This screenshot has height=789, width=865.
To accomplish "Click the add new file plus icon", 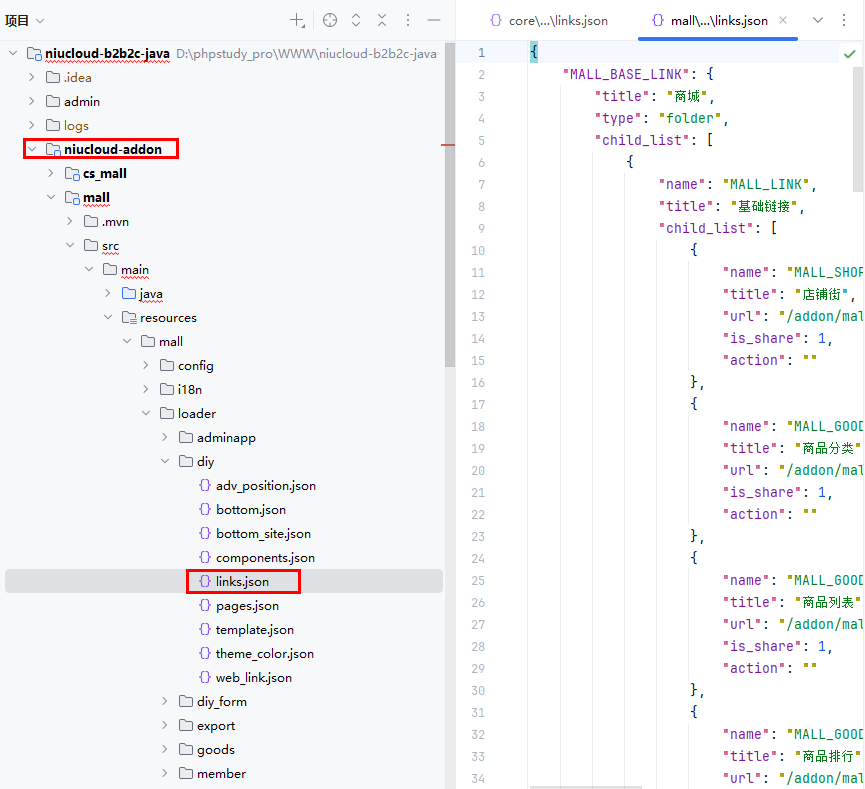I will click(297, 20).
